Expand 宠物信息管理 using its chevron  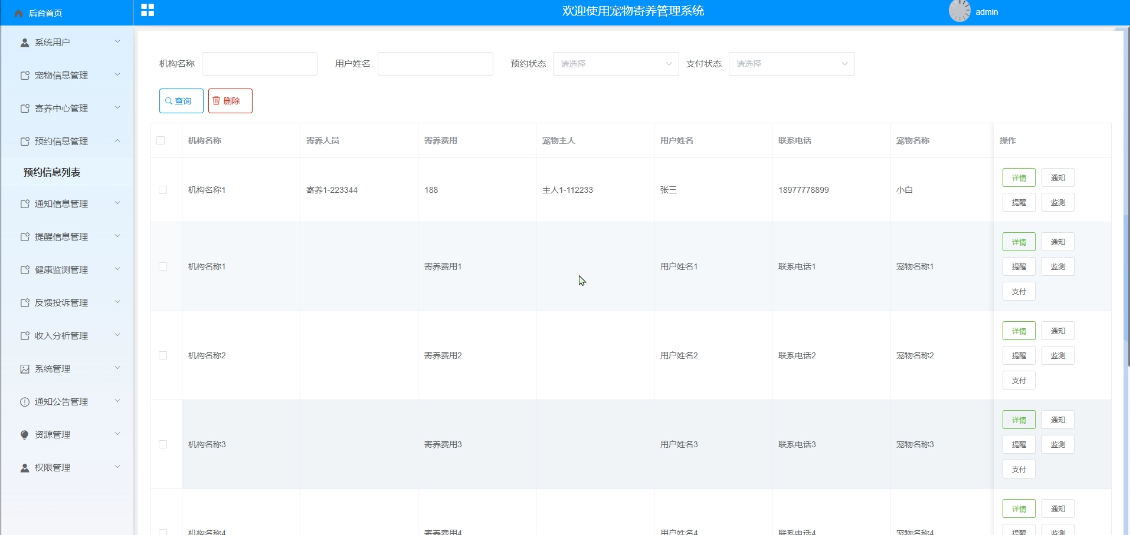click(x=117, y=75)
